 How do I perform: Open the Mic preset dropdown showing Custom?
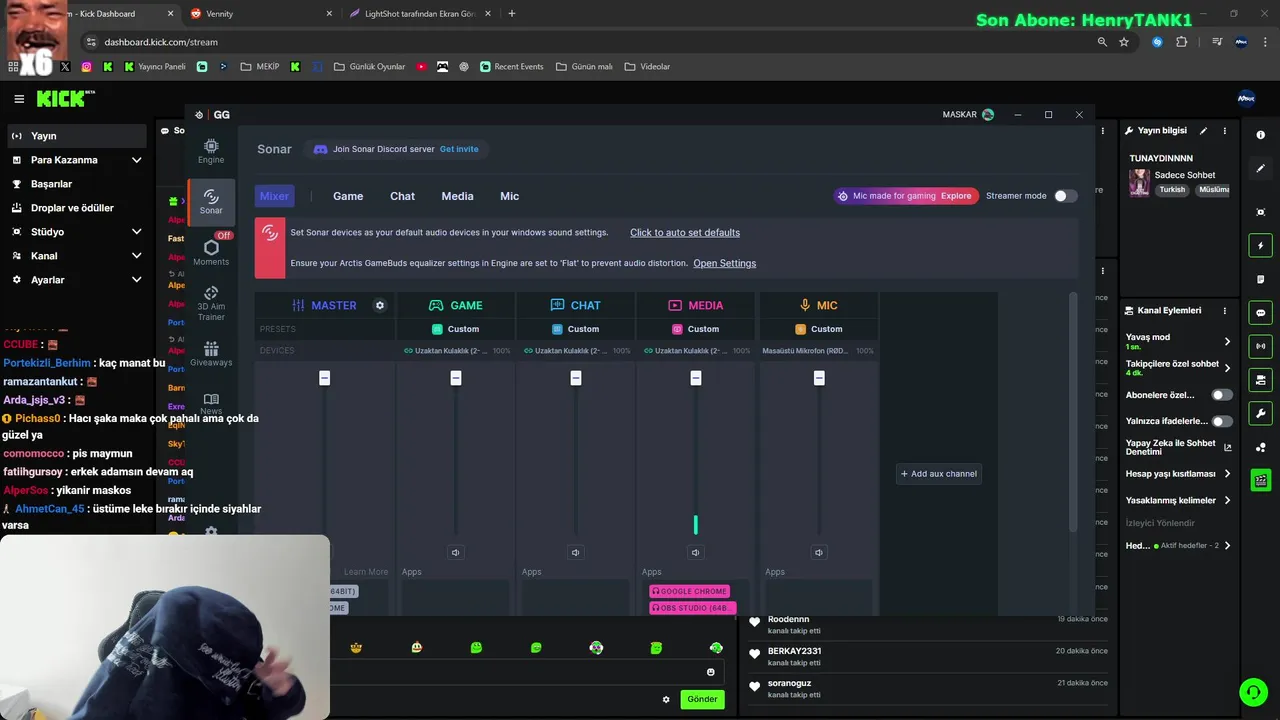[819, 329]
